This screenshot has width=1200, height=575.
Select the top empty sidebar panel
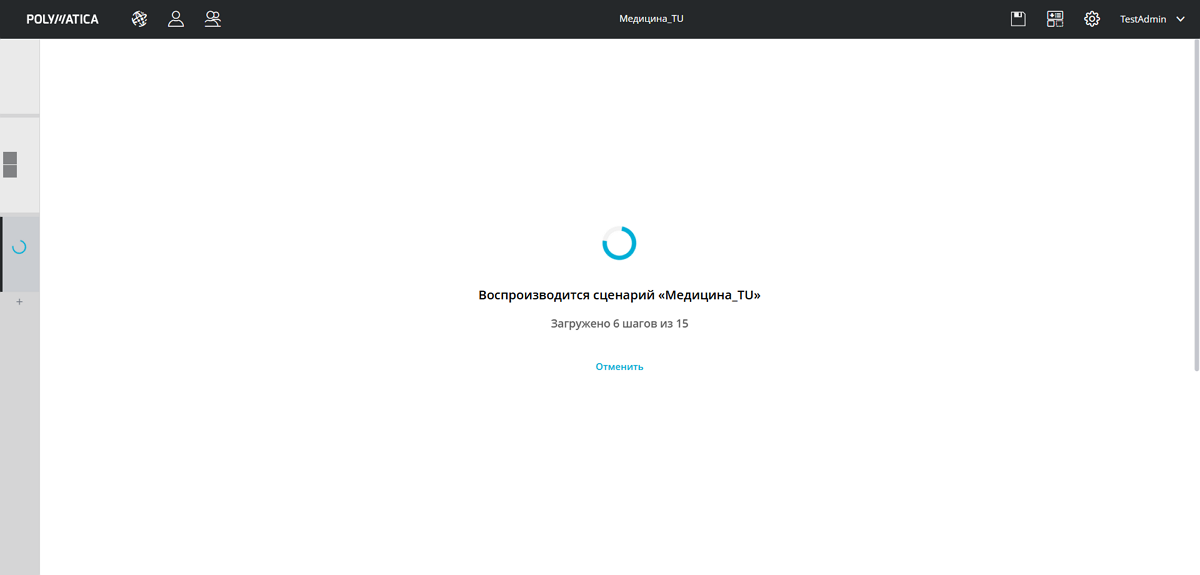coord(19,76)
